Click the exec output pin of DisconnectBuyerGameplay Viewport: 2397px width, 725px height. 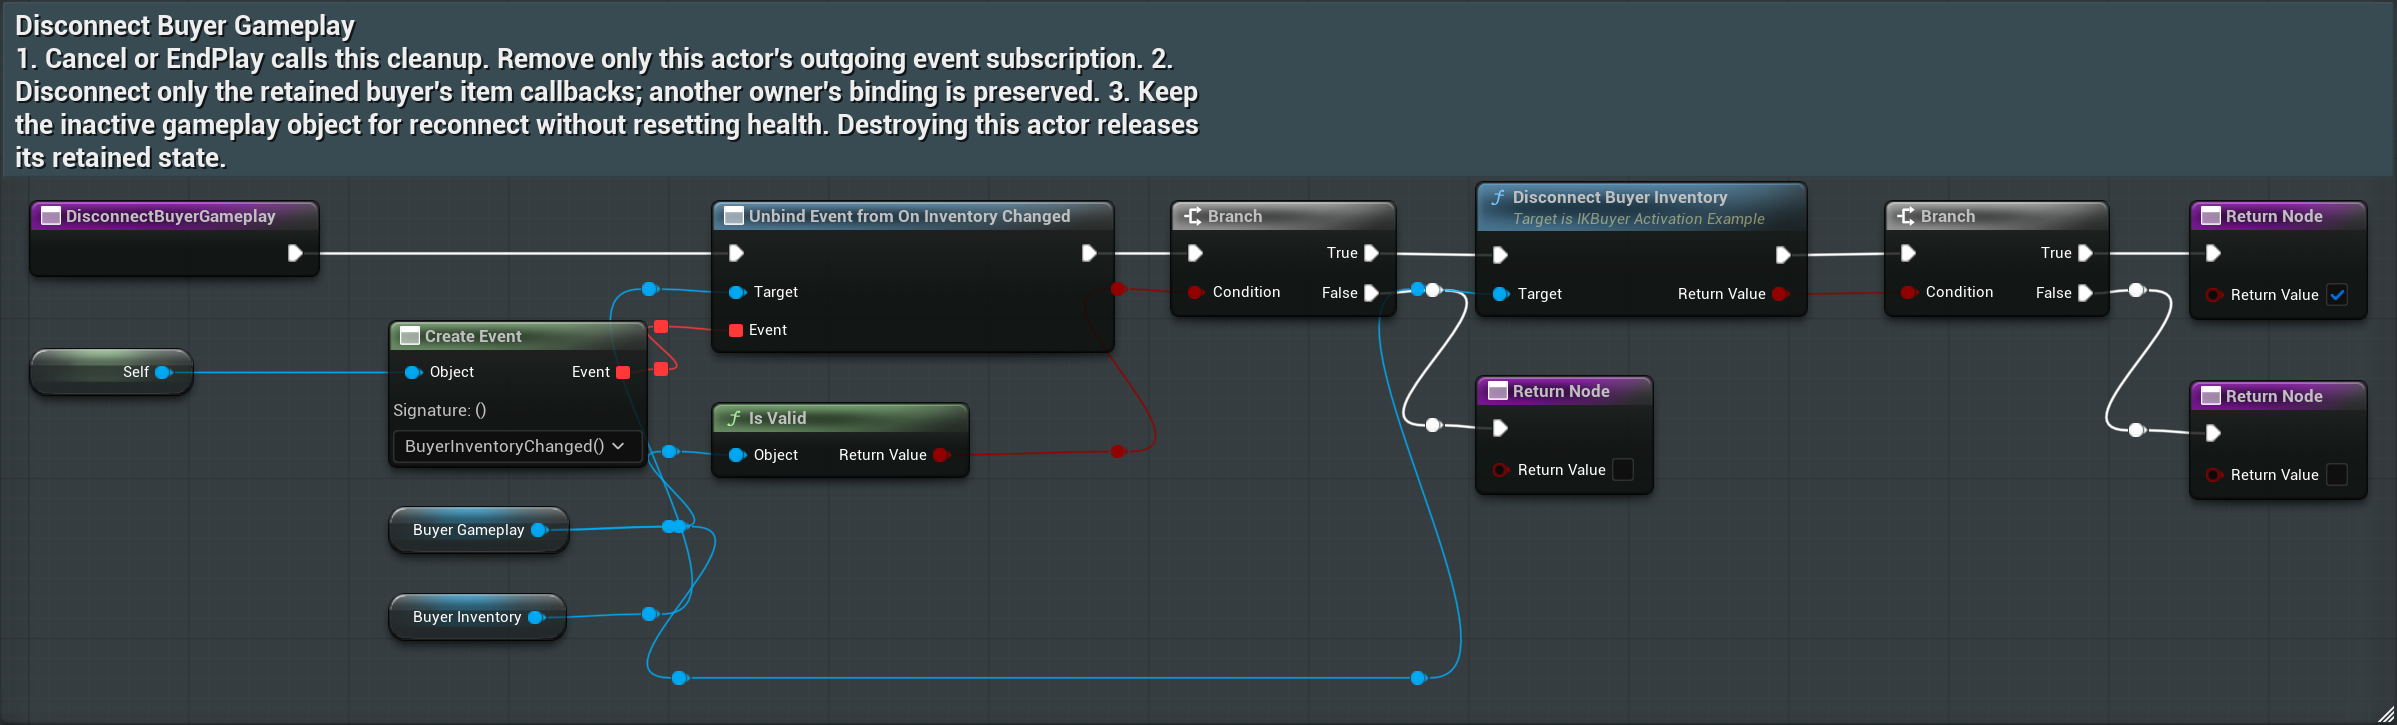pos(295,253)
